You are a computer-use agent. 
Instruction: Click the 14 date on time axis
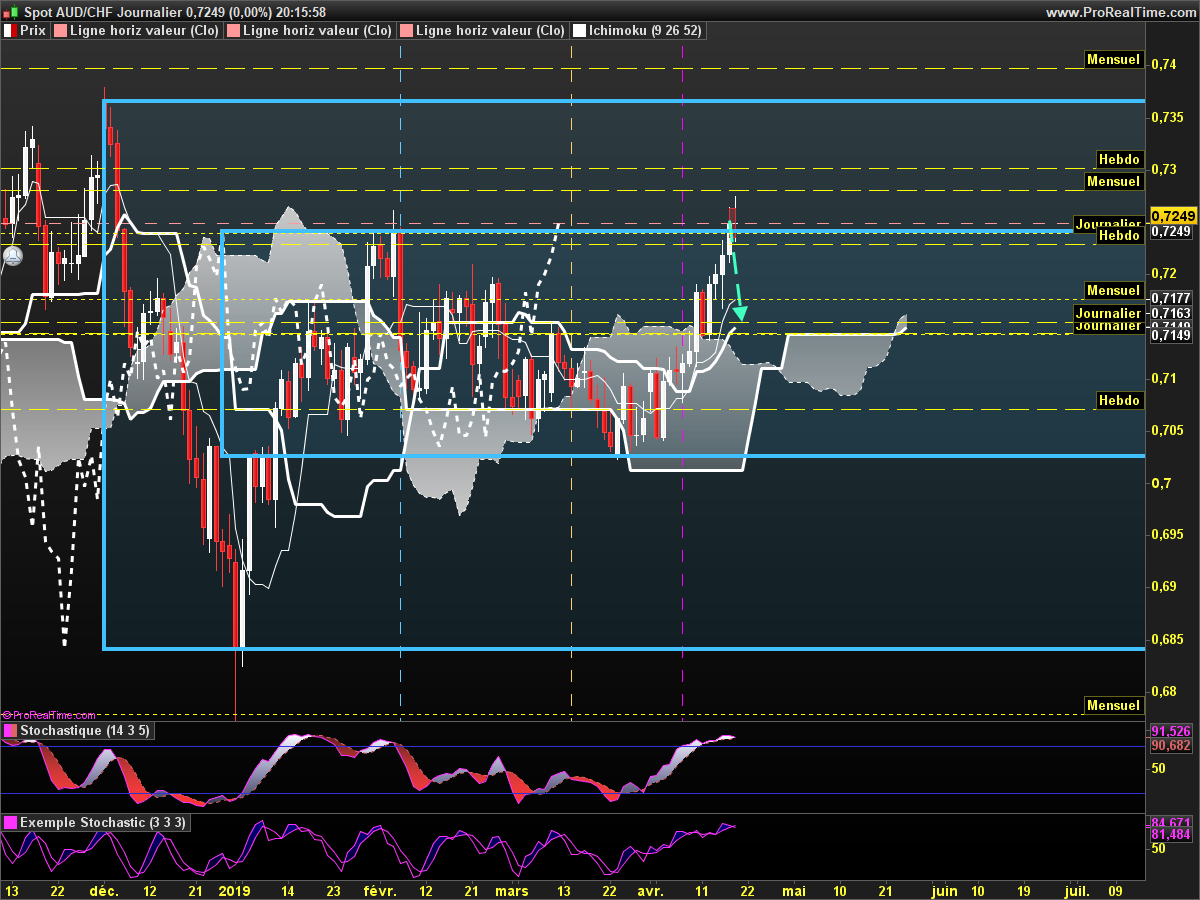pyautogui.click(x=287, y=890)
